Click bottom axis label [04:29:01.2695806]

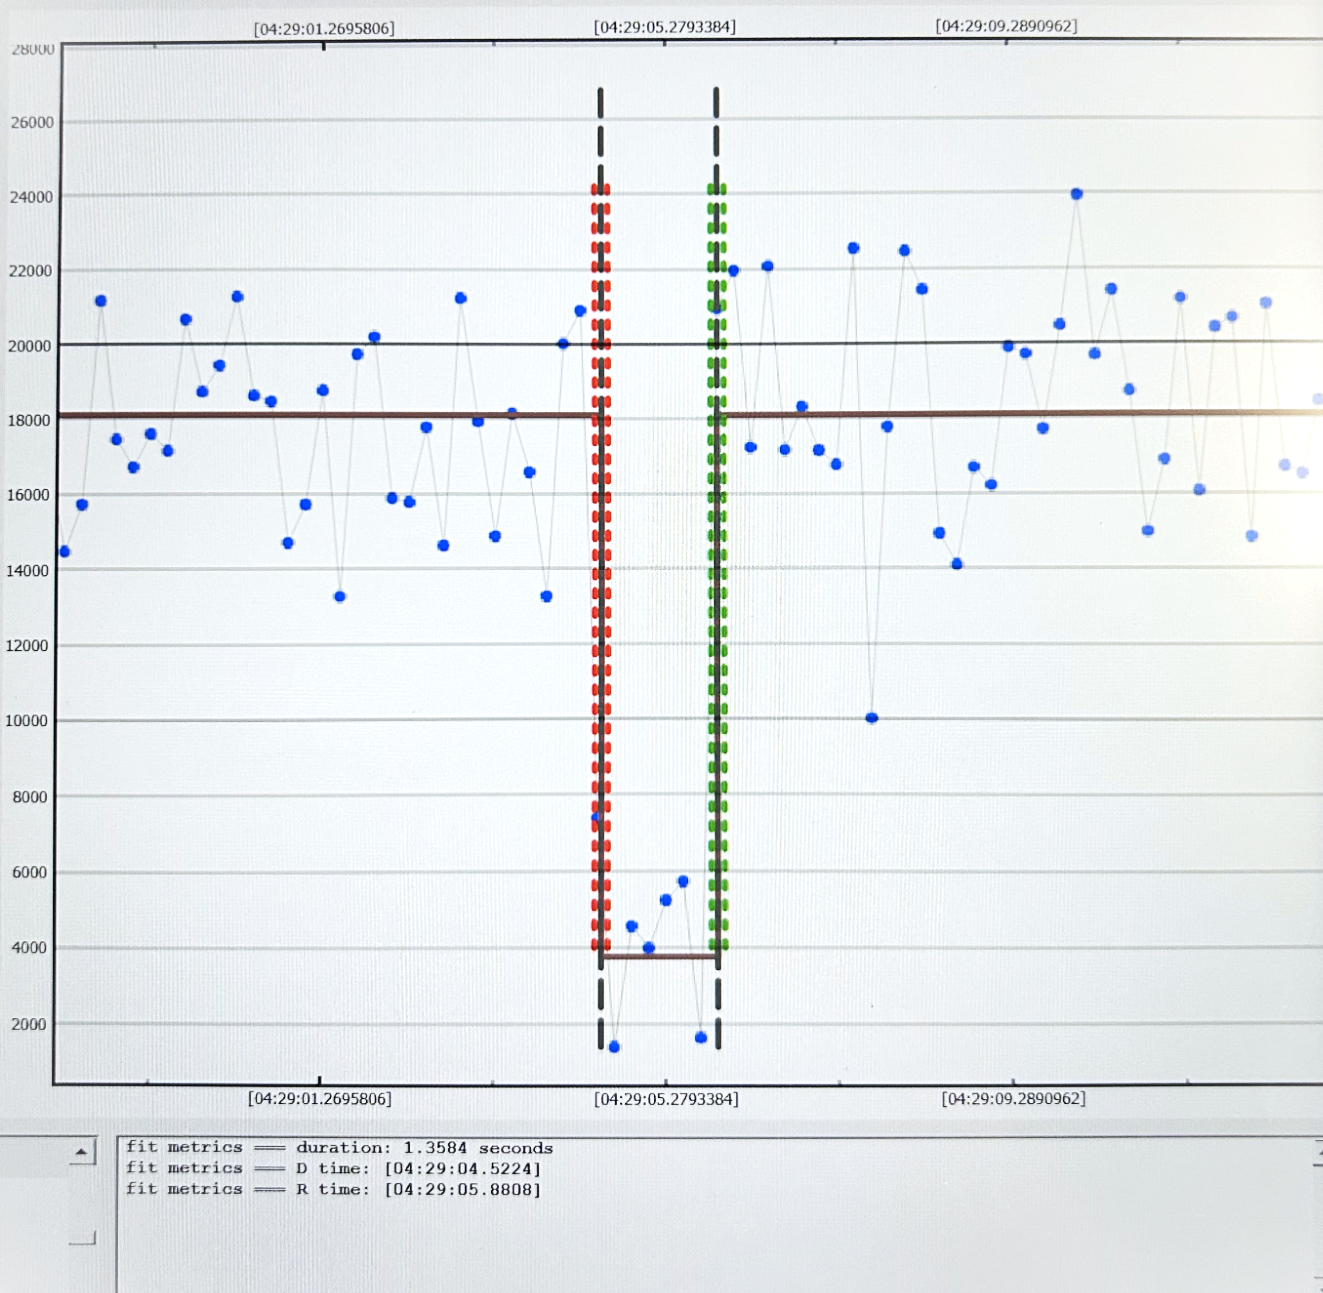click(x=320, y=1099)
